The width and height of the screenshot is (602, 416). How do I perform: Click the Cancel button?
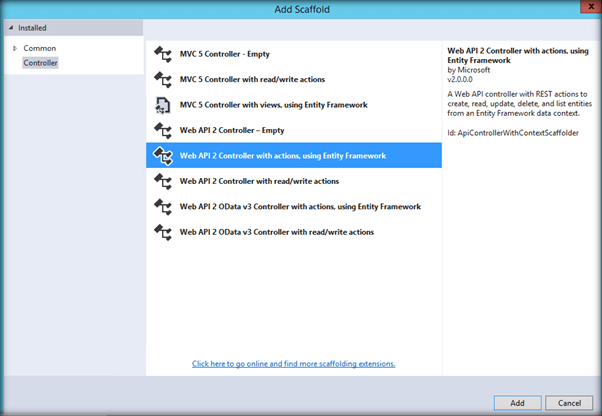click(569, 403)
